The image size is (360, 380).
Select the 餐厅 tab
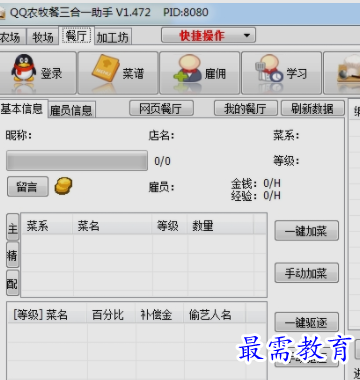[x=77, y=36]
